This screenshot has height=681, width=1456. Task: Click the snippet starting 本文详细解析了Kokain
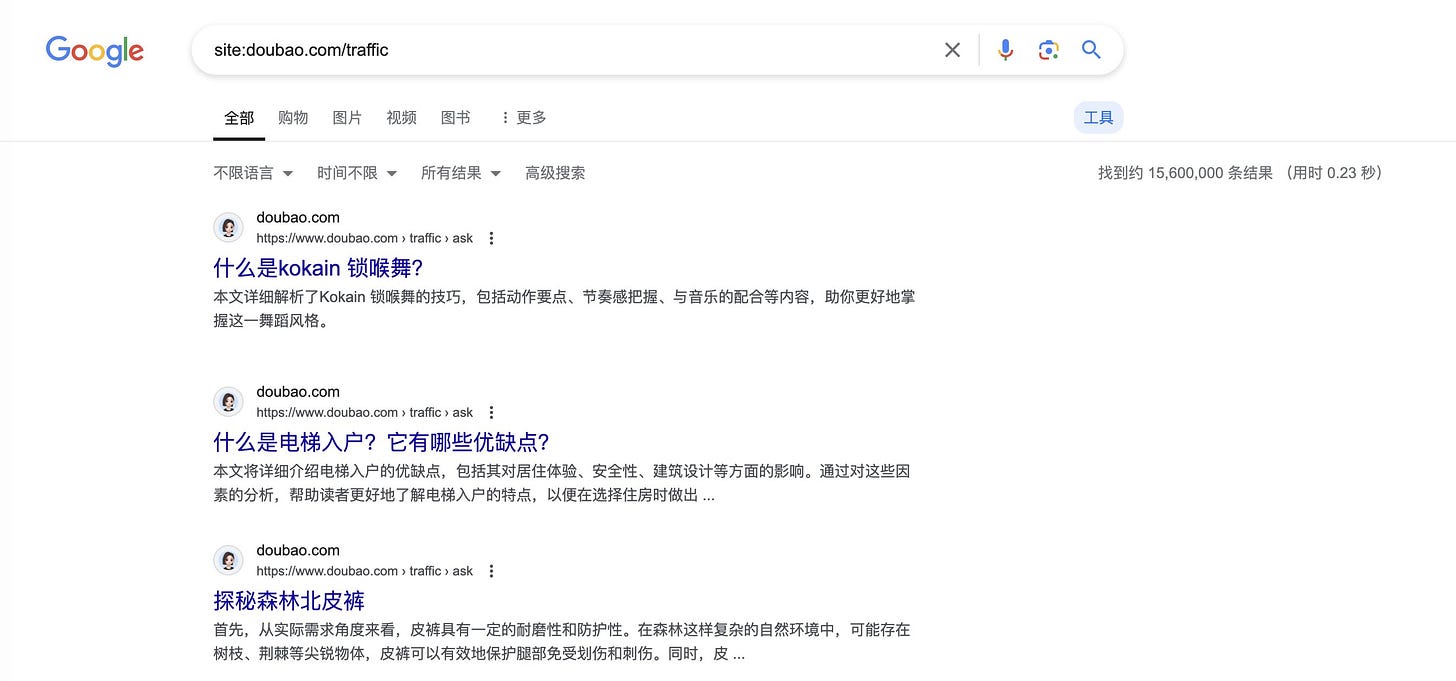click(x=564, y=309)
